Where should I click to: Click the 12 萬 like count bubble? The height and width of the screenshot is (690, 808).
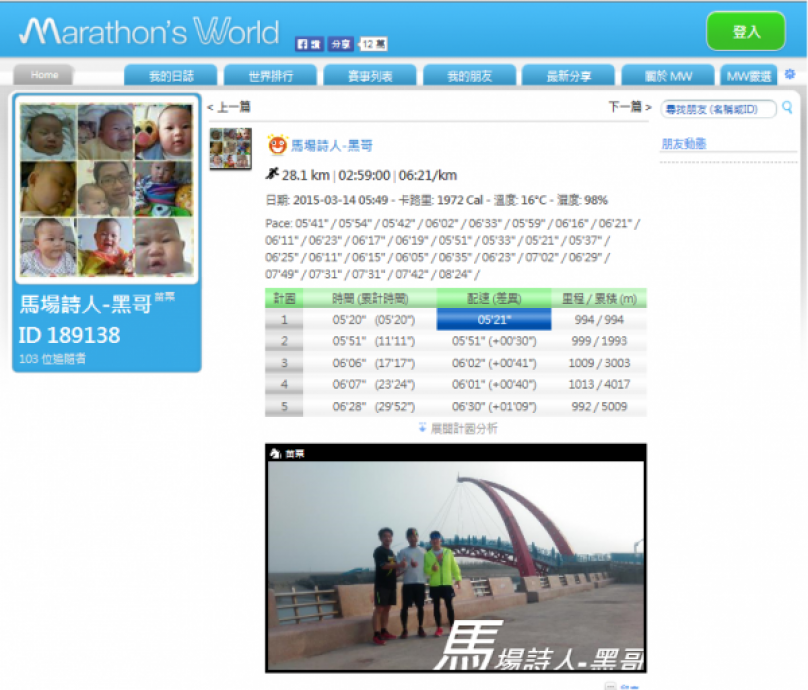point(374,44)
